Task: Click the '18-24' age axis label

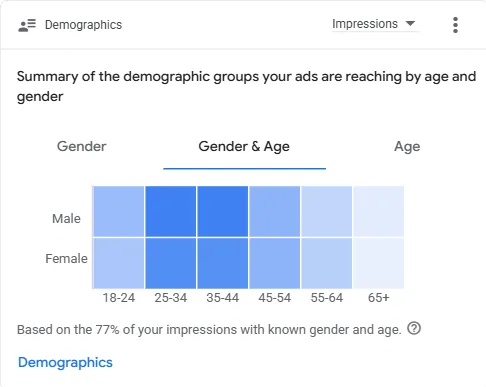Action: coord(119,298)
